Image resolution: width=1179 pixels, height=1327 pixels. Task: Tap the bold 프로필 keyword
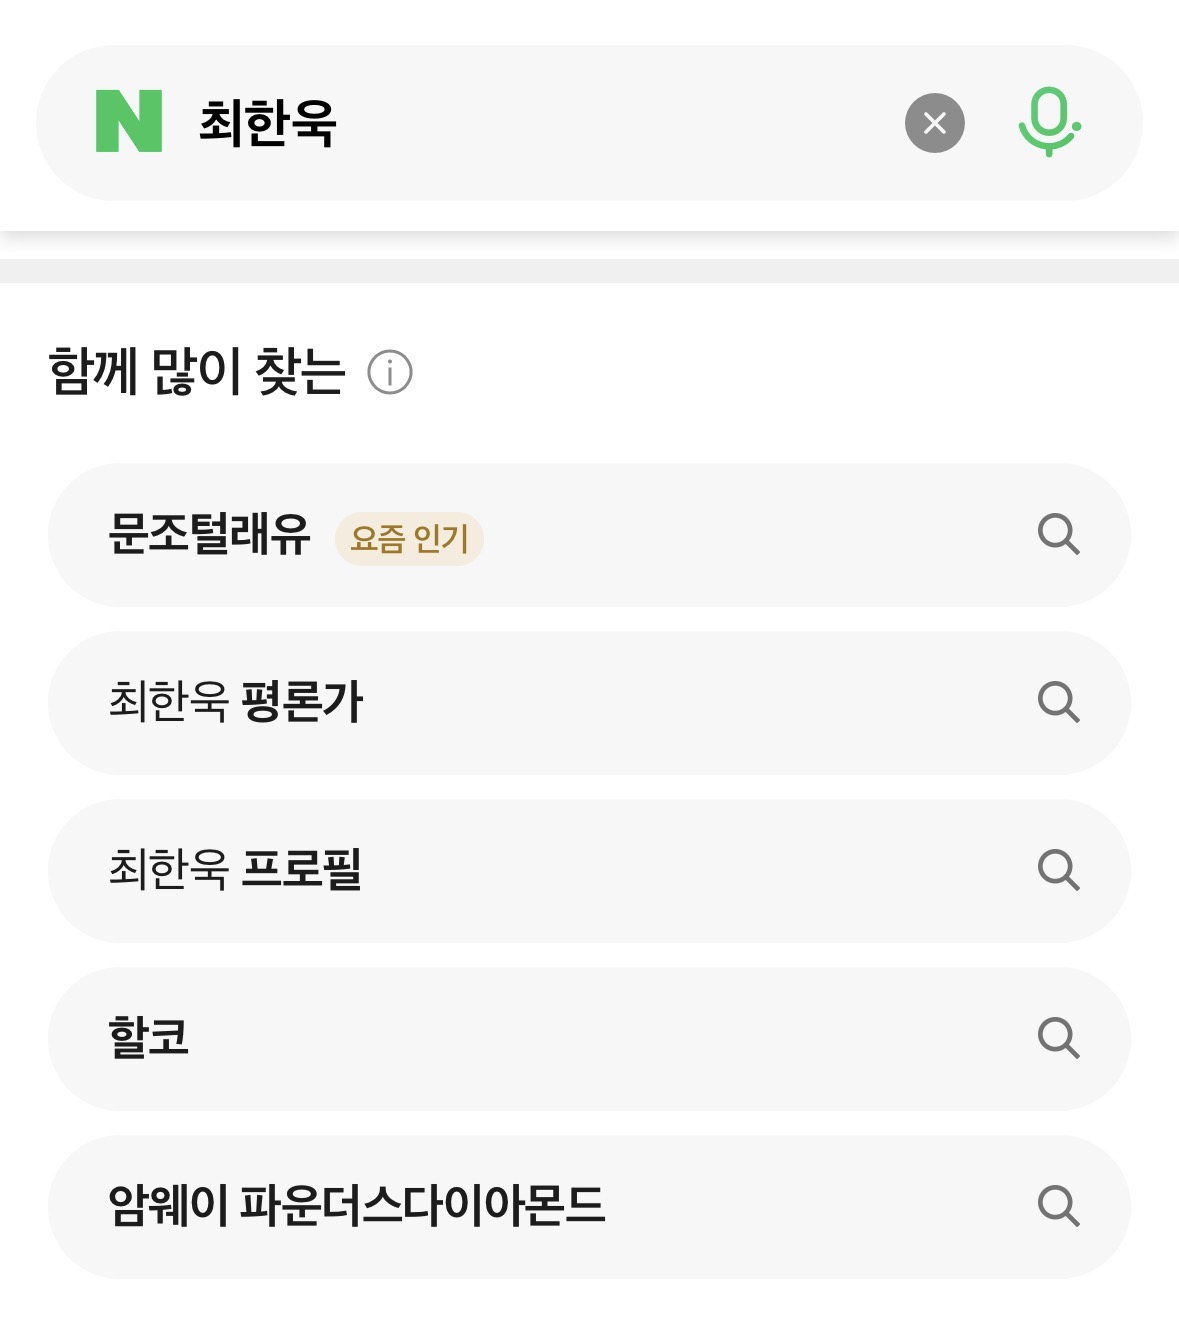pyautogui.click(x=302, y=870)
